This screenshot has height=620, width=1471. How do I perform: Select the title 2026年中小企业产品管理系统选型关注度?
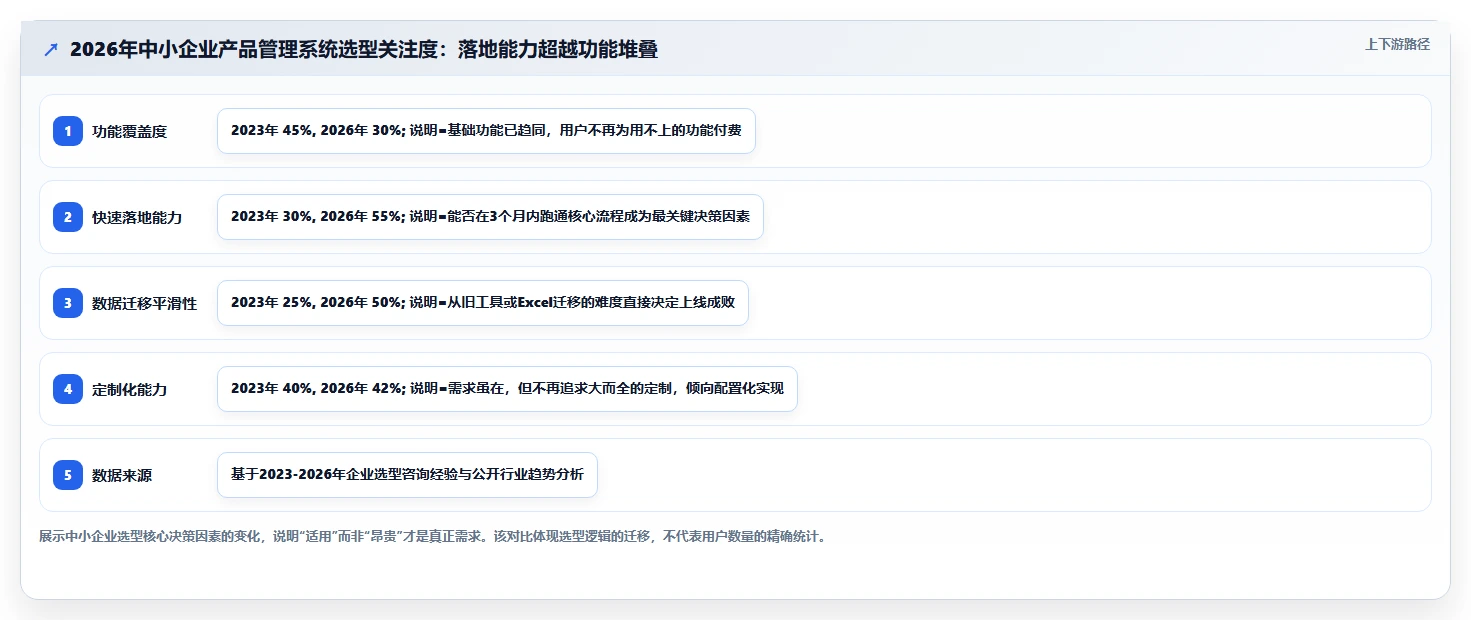coord(364,50)
